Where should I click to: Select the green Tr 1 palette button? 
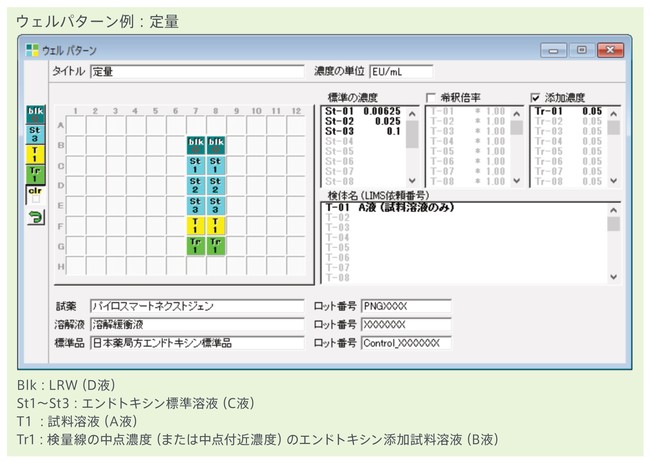point(35,174)
